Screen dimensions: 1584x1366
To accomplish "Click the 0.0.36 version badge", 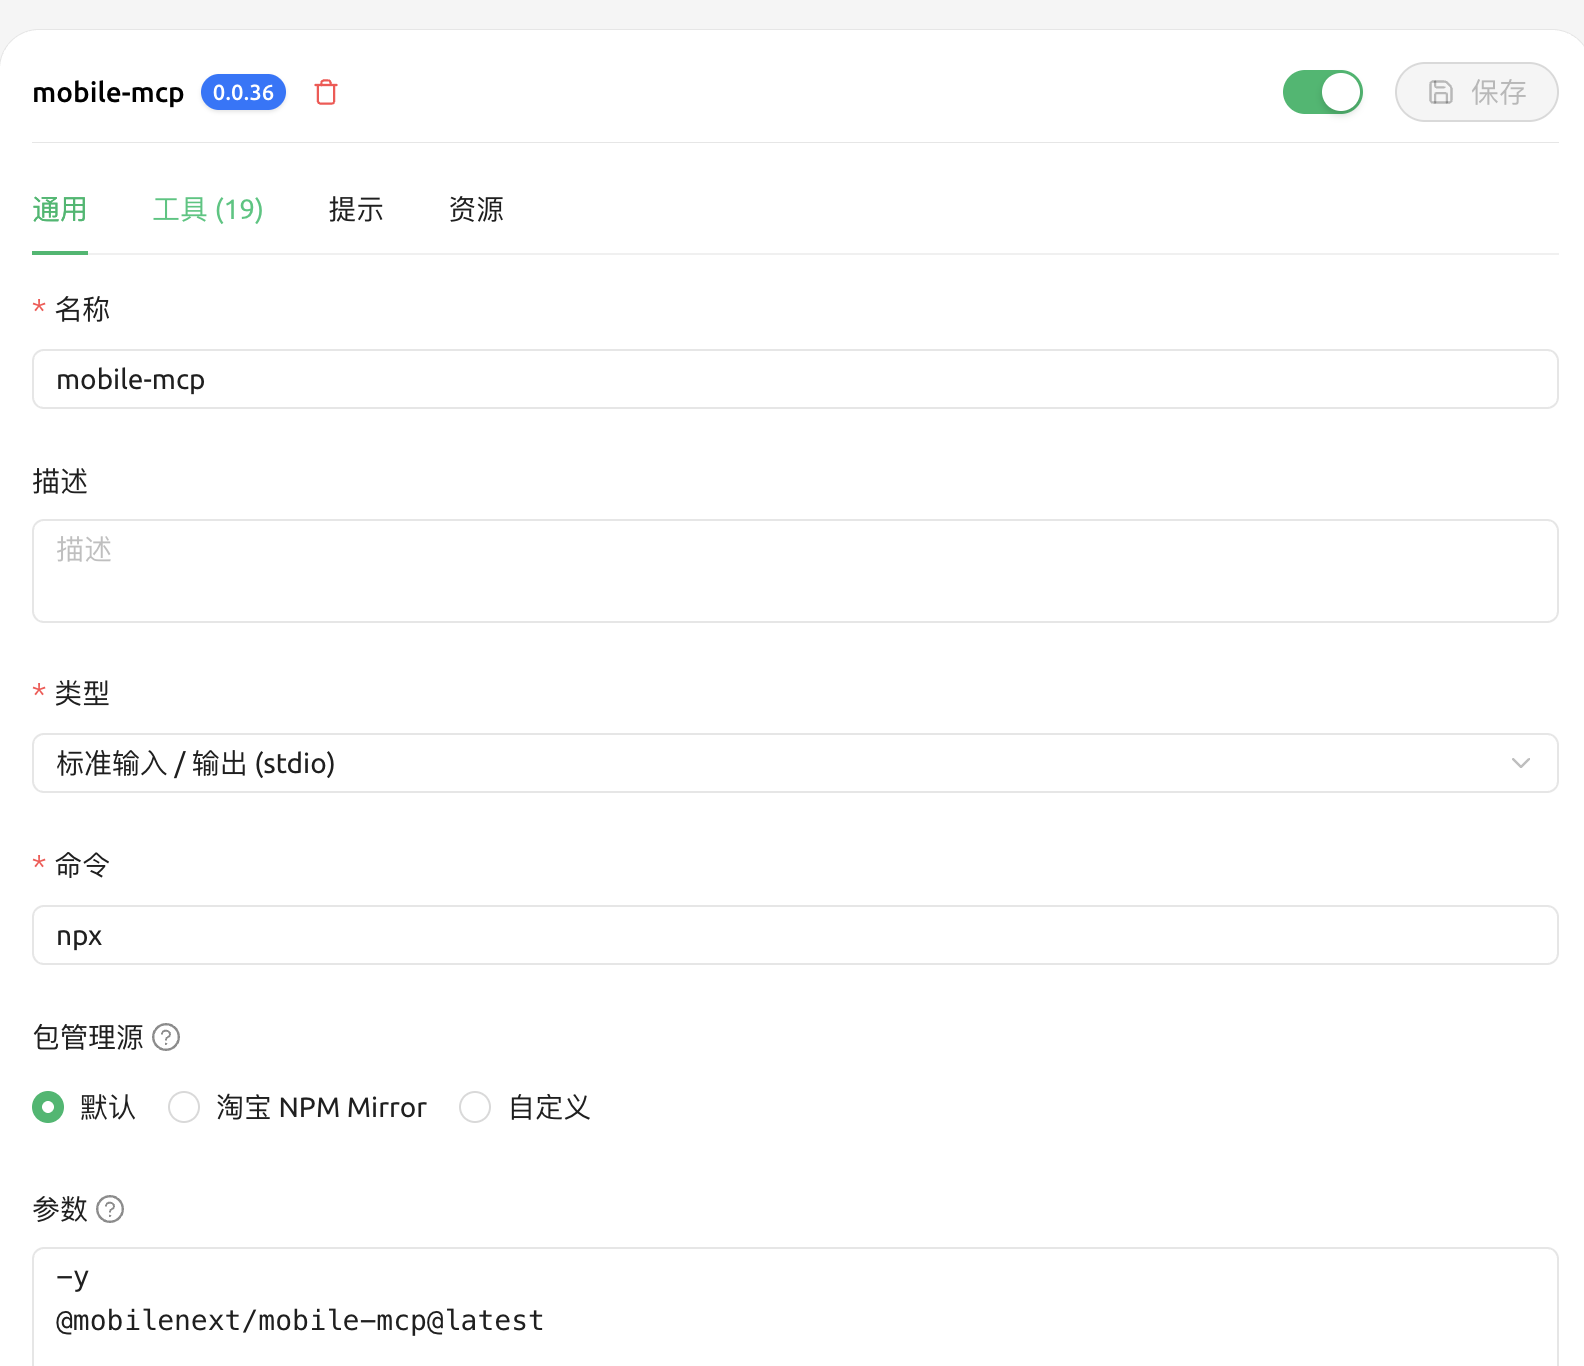I will pyautogui.click(x=243, y=92).
